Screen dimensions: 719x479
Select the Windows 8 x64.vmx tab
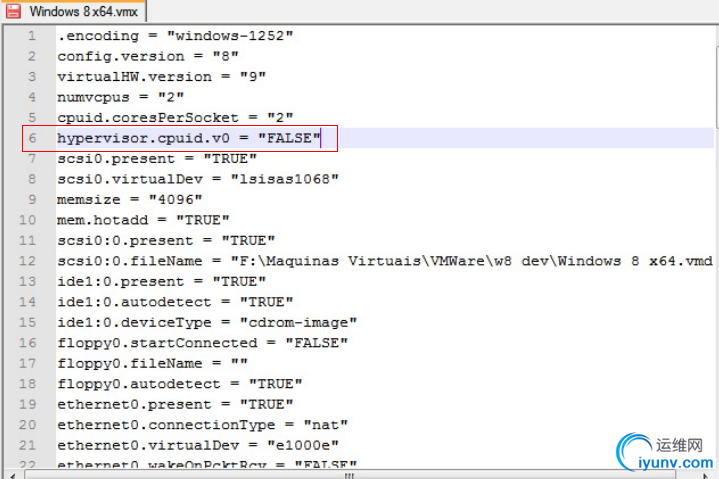click(73, 11)
